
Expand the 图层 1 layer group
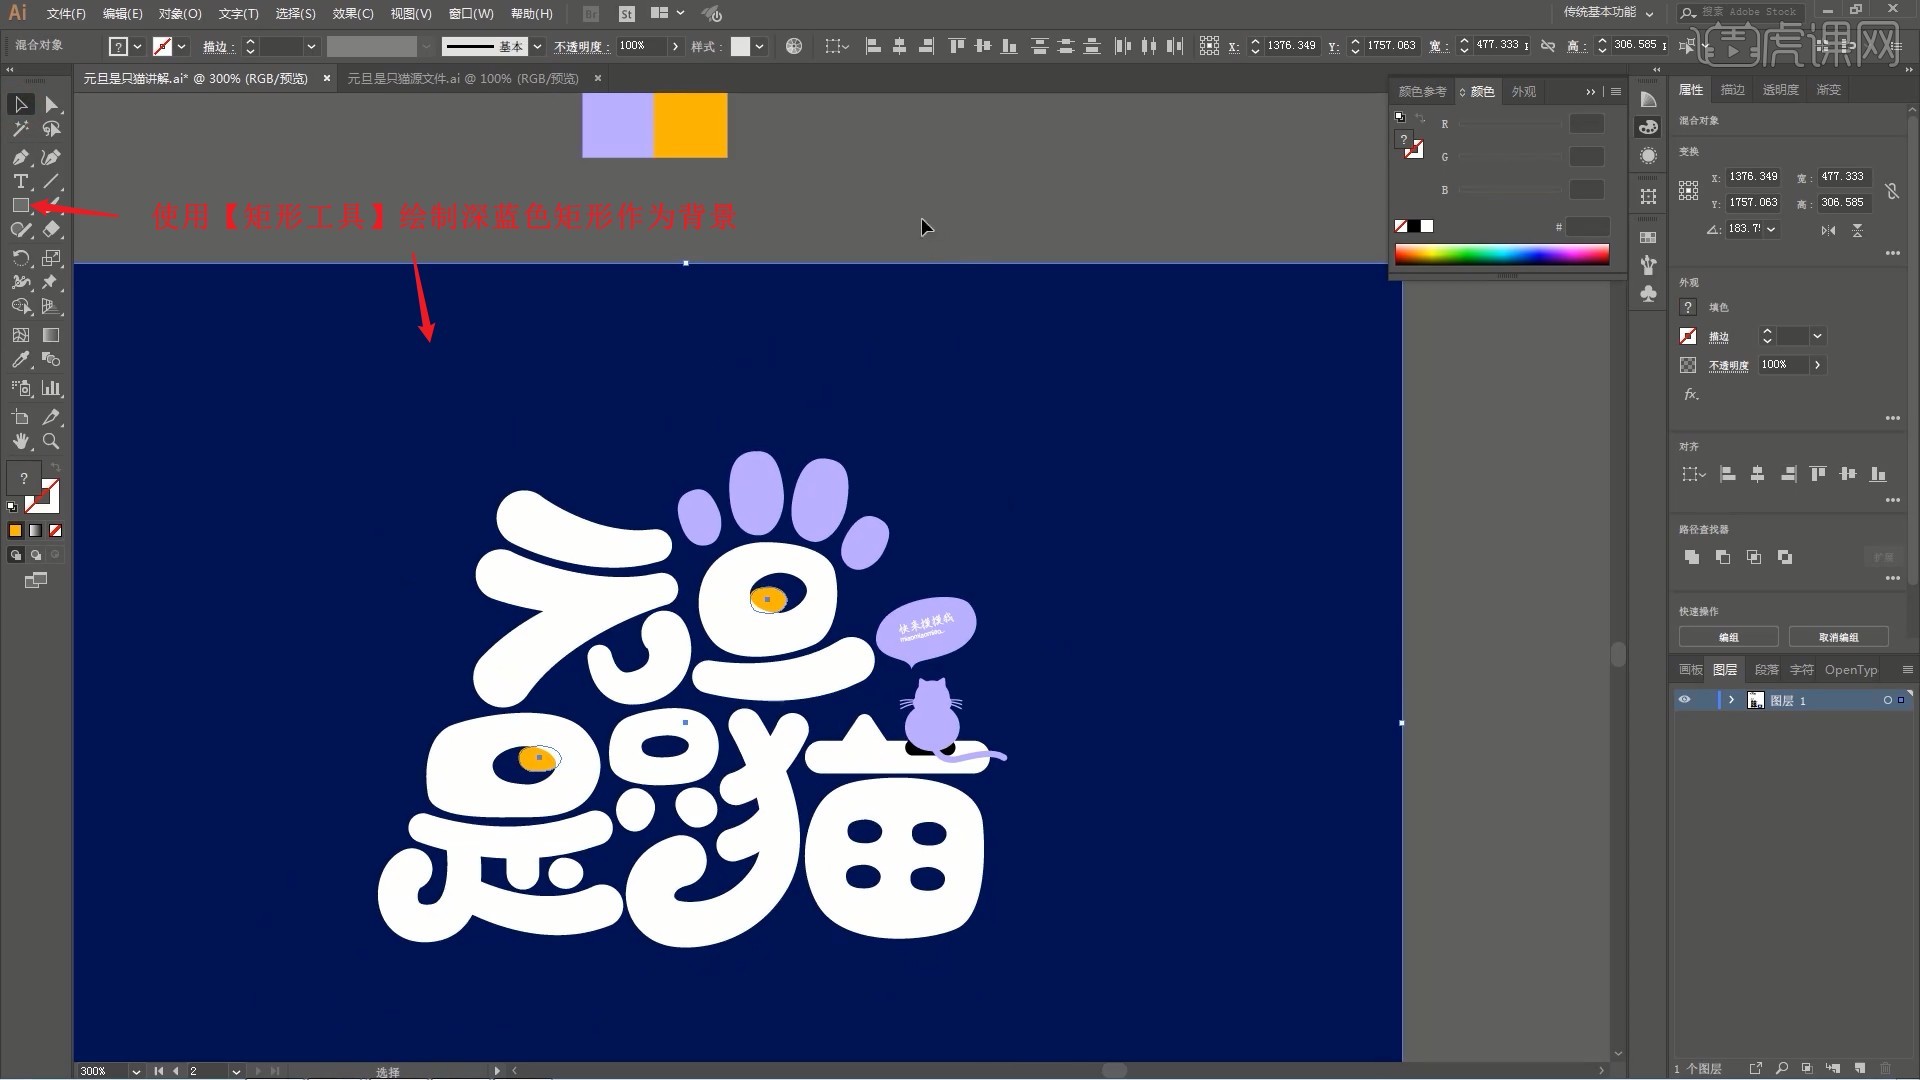point(1731,700)
